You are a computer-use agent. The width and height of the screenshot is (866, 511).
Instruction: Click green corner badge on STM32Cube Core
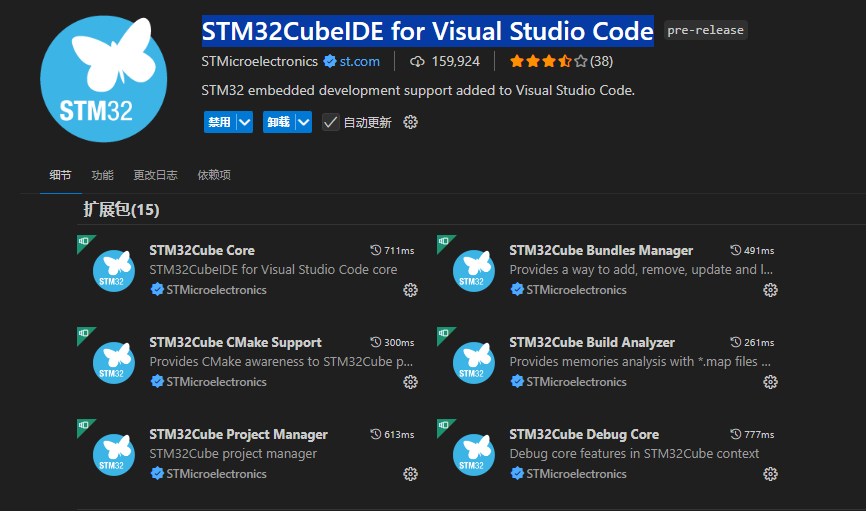click(x=84, y=242)
